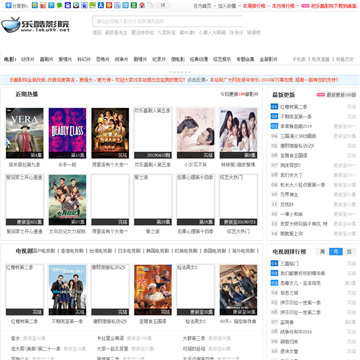Select the 月 ranking tab

(336, 252)
